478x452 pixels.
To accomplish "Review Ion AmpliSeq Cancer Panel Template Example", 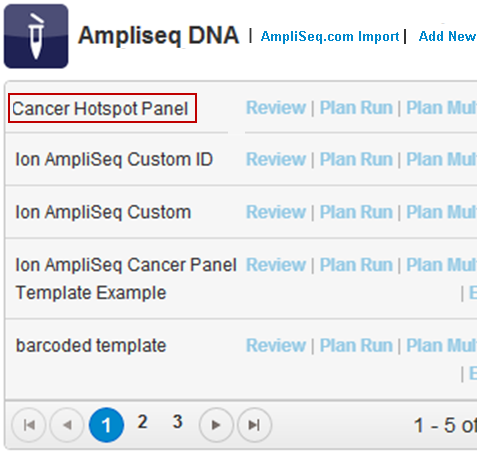I will click(276, 265).
